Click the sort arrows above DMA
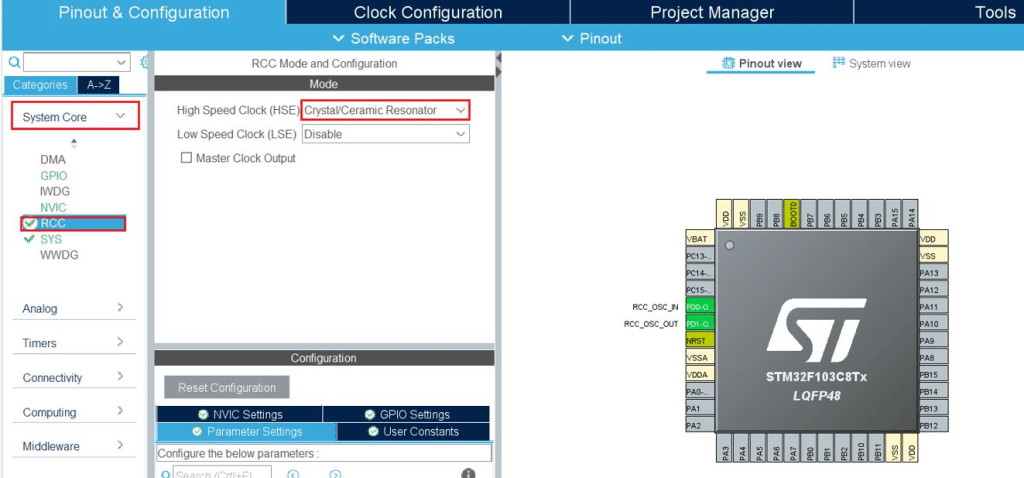The height and width of the screenshot is (478, 1024). (74, 143)
